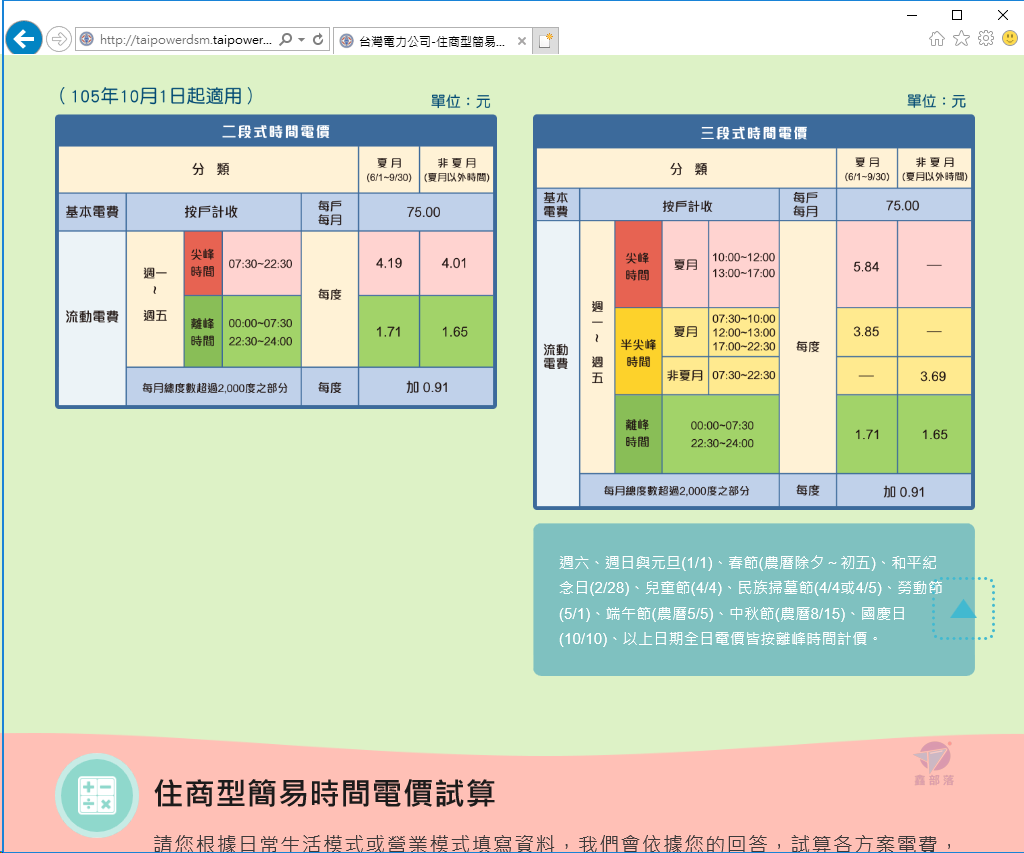Click the browser forward arrow button

59,39
